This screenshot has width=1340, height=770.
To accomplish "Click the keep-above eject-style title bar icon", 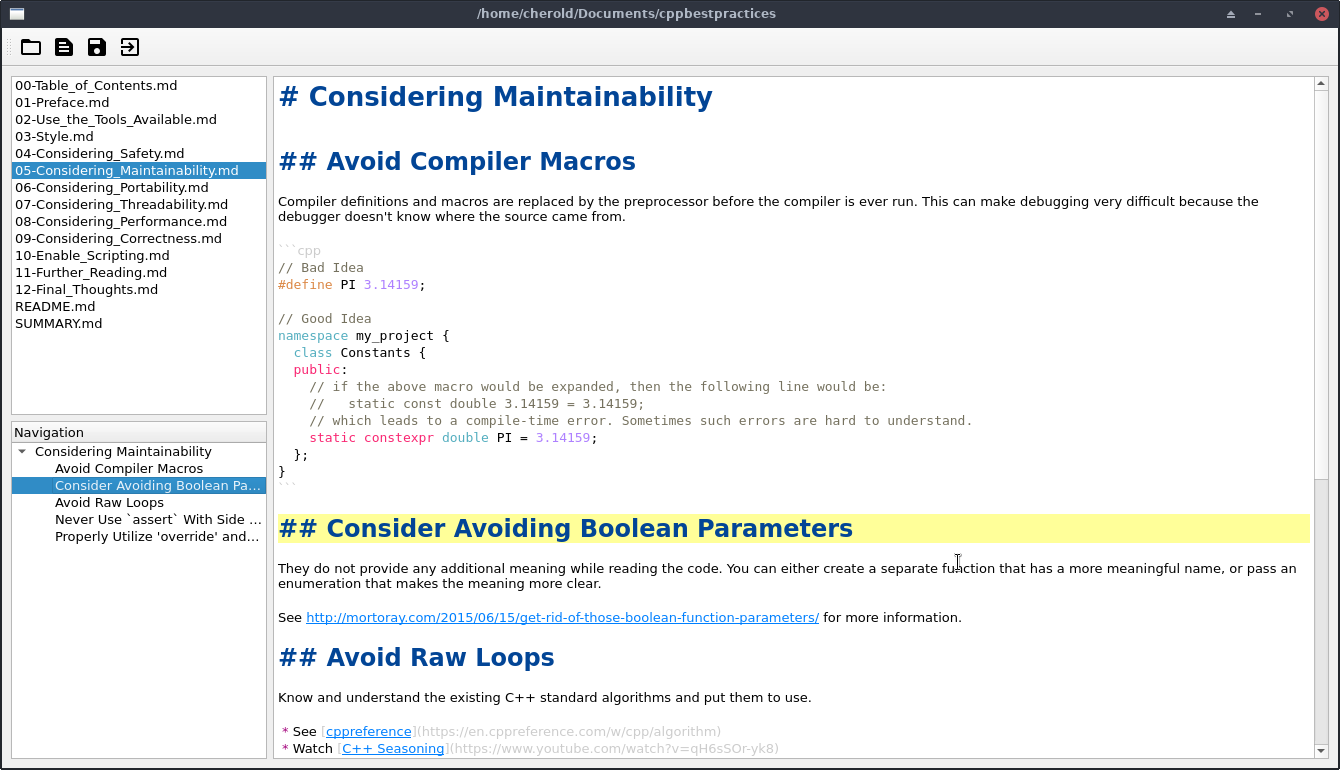I will point(1231,14).
